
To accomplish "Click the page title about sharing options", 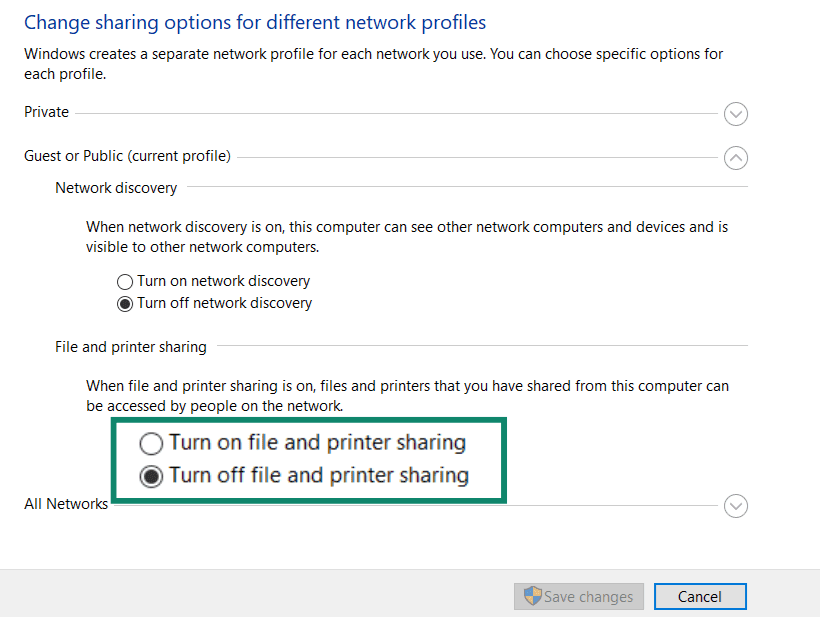I will (x=255, y=22).
